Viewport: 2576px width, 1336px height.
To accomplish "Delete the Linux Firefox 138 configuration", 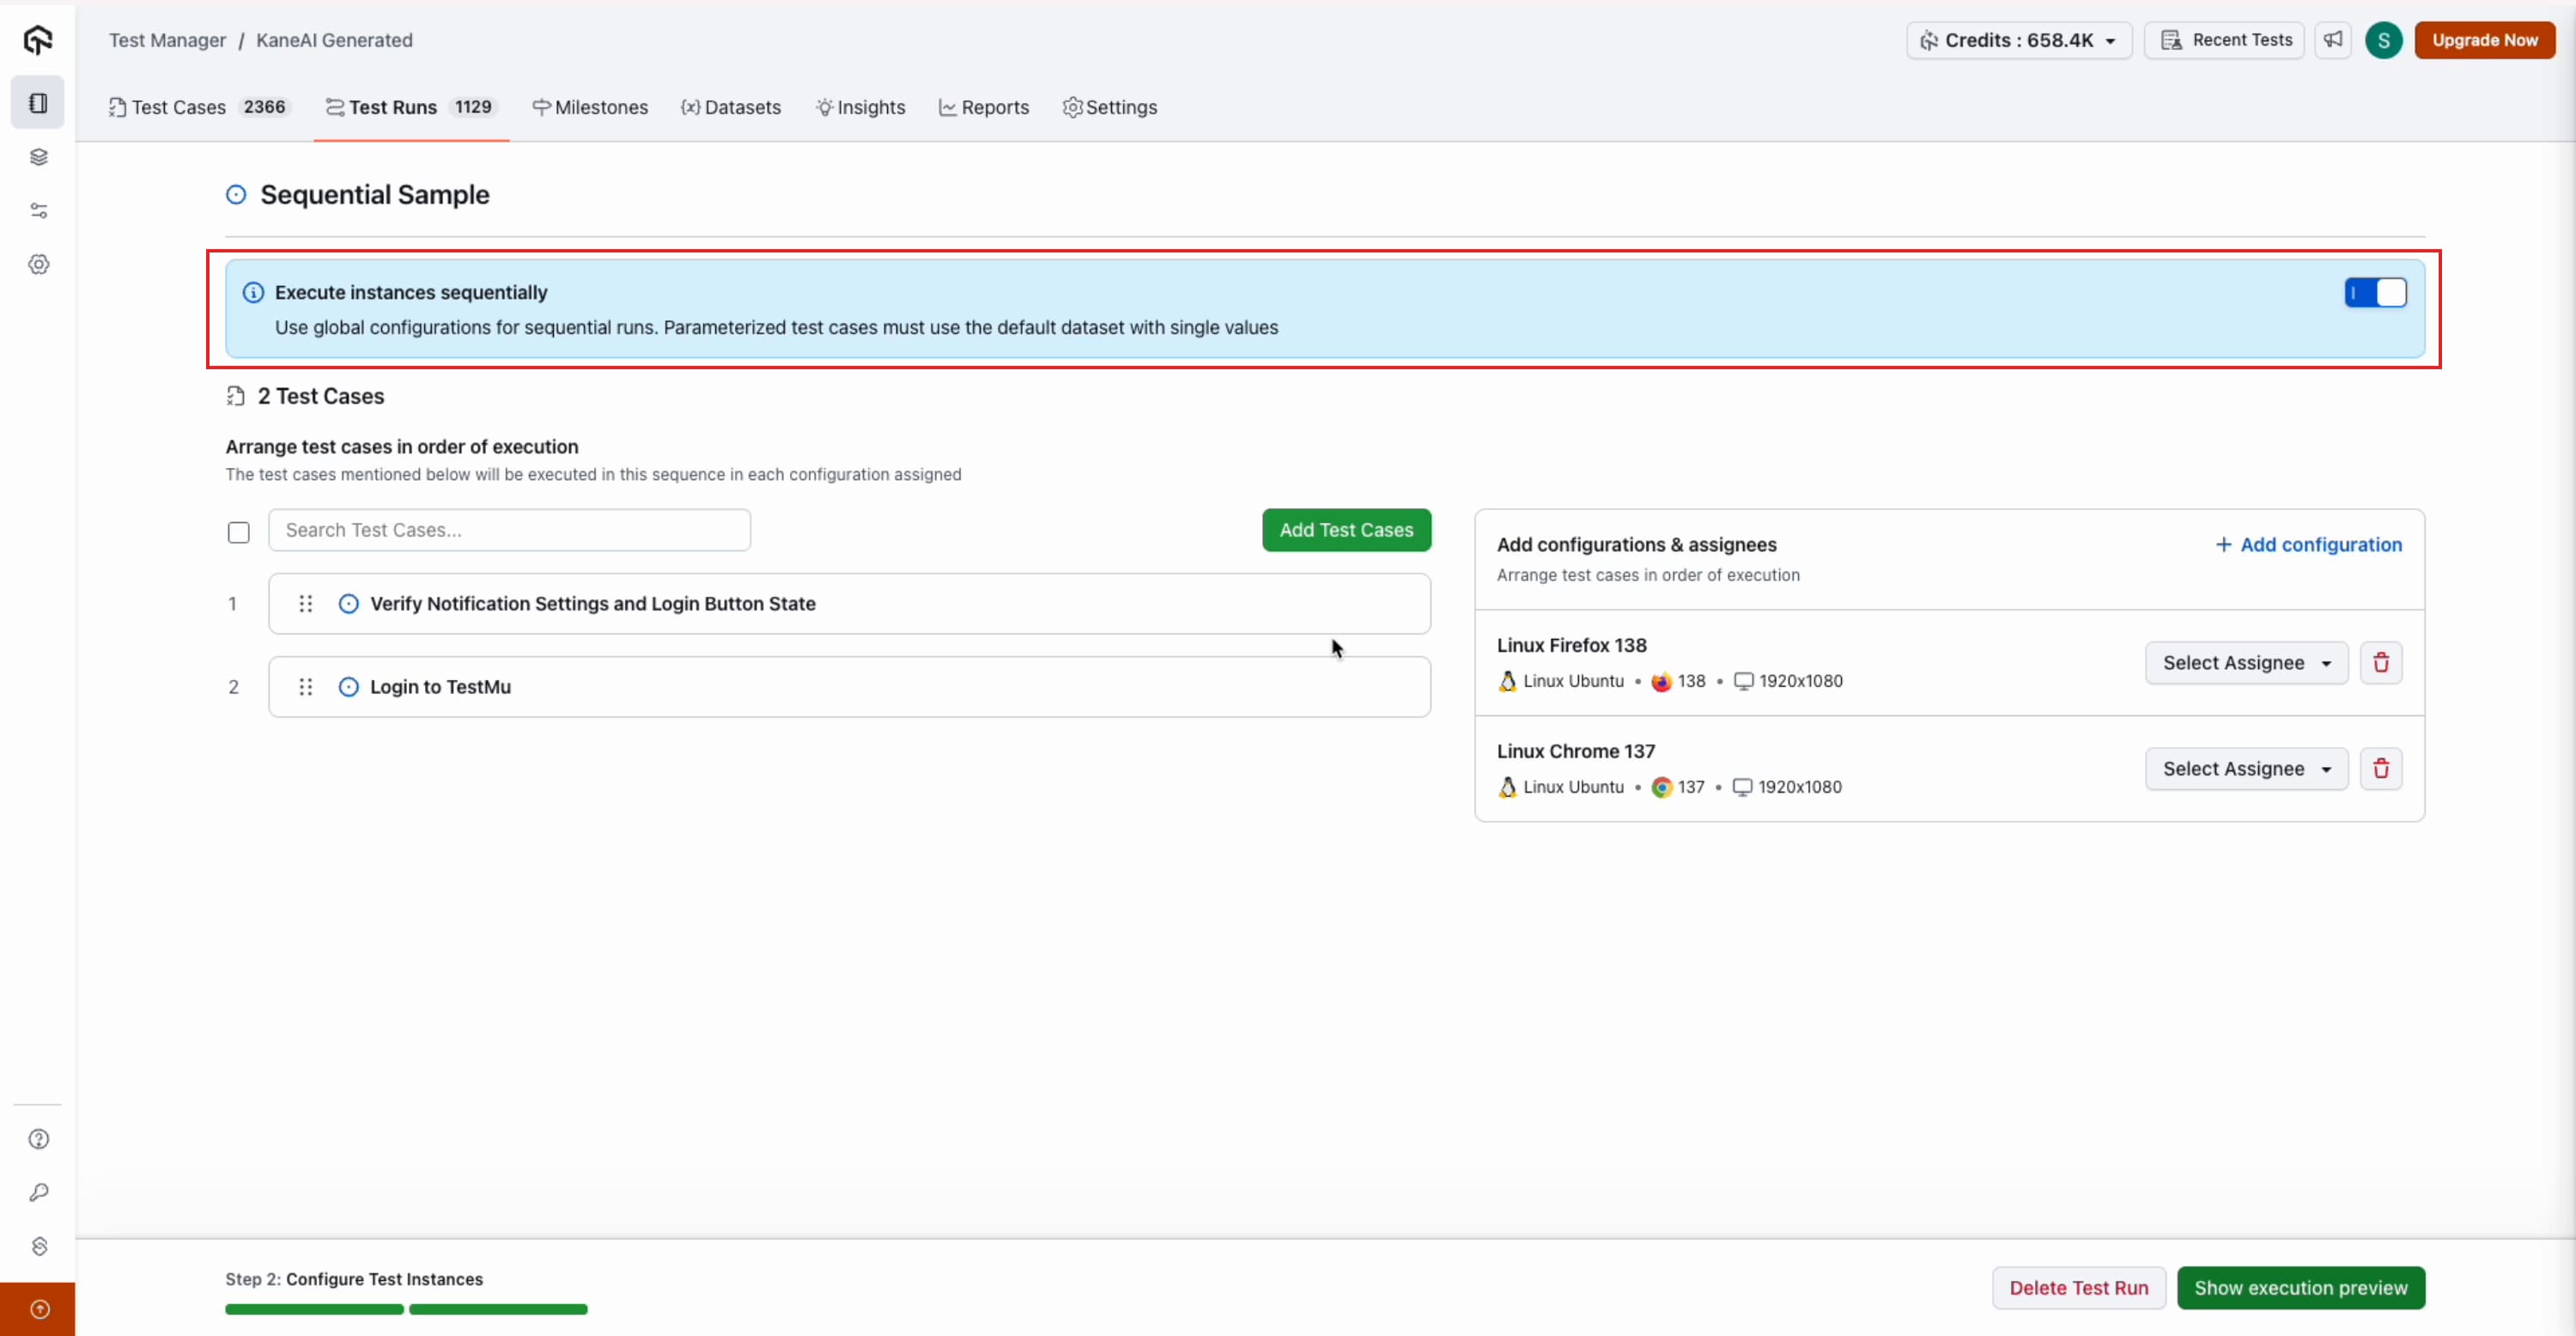I will [x=2380, y=663].
